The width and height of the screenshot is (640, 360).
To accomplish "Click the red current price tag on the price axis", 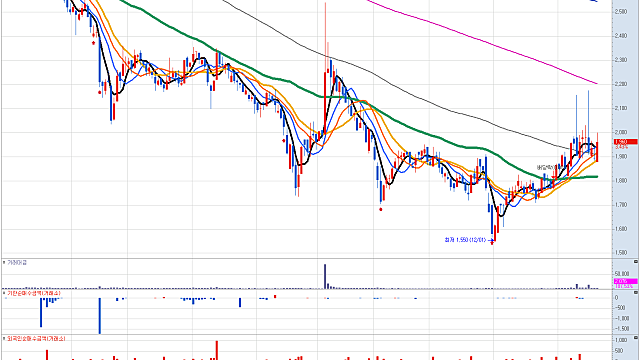I will (x=626, y=142).
